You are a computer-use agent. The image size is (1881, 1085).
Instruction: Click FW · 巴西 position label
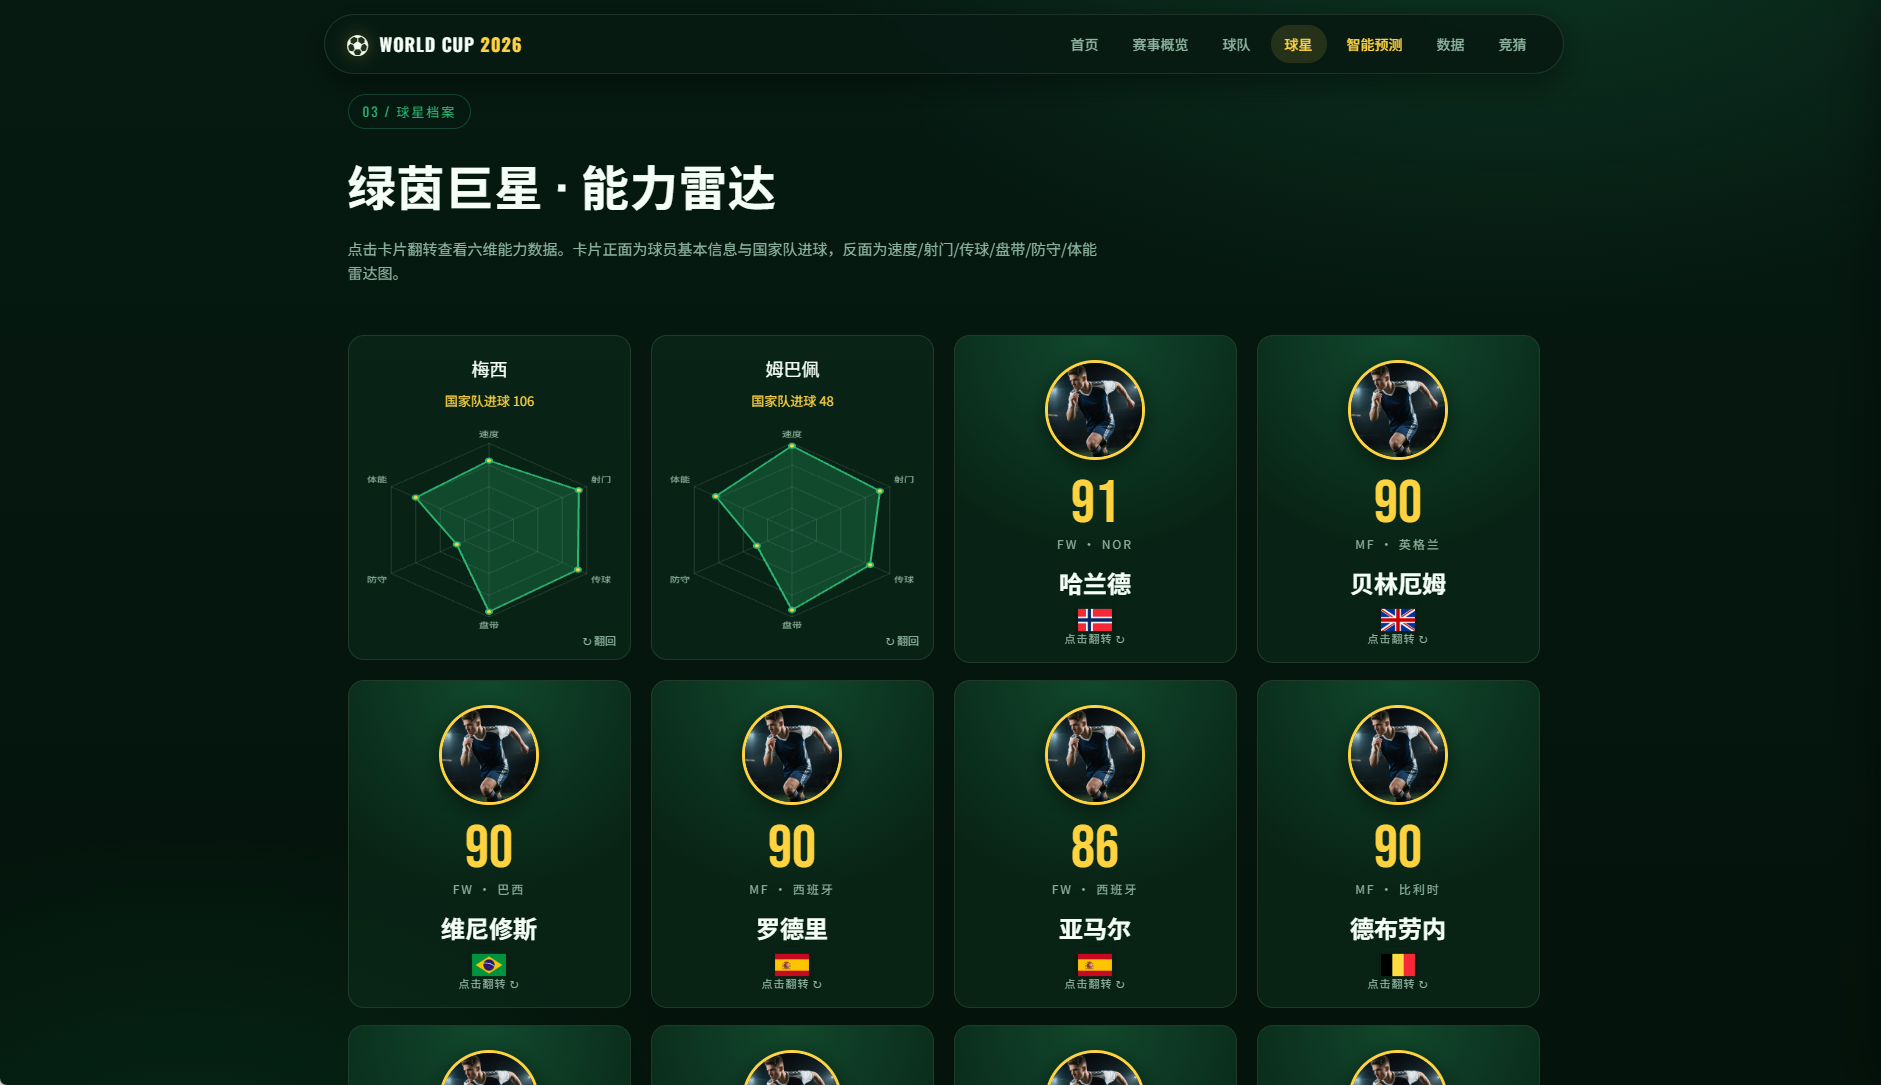tap(489, 890)
